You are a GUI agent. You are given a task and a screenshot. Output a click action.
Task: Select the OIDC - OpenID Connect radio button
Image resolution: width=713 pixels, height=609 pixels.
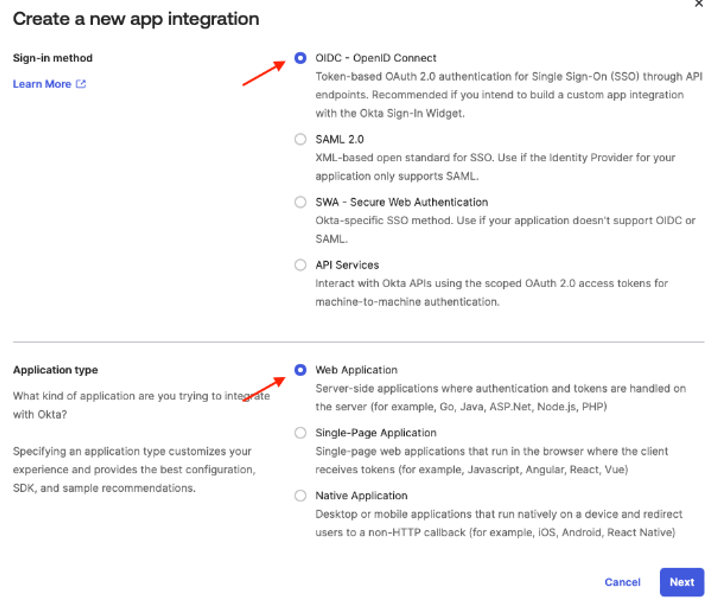pyautogui.click(x=300, y=58)
